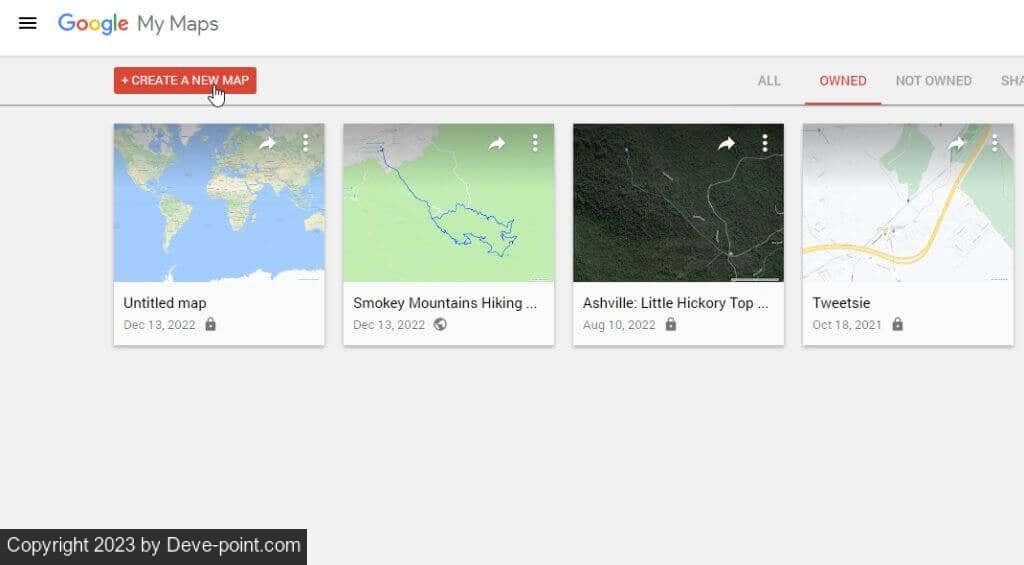The height and width of the screenshot is (565, 1024).
Task: Click the public globe icon on Smokey Mountains
Action: 440,325
